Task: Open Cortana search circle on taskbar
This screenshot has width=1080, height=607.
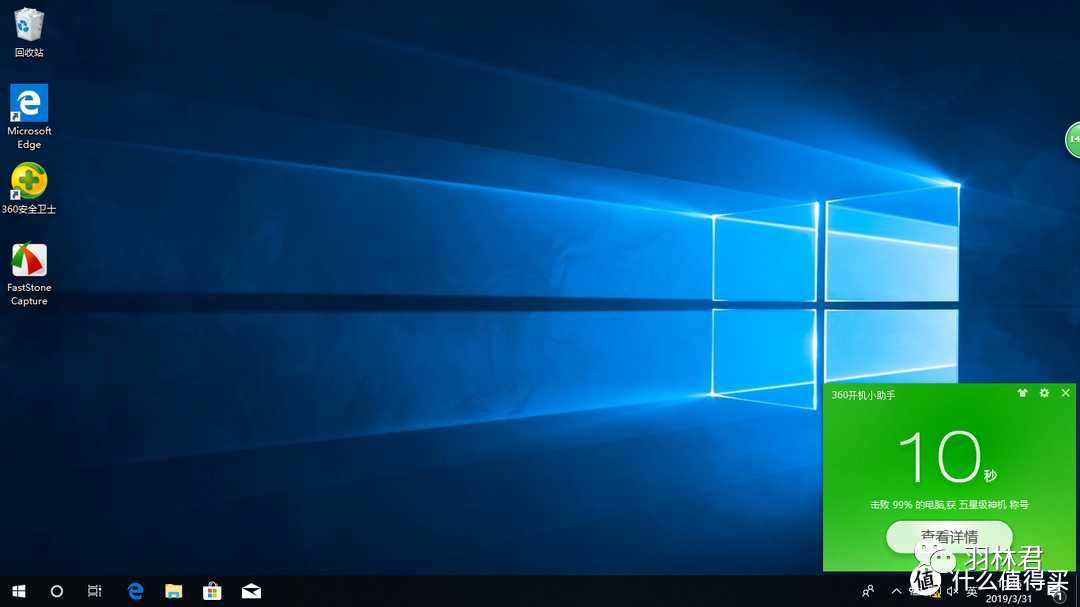Action: 56,591
